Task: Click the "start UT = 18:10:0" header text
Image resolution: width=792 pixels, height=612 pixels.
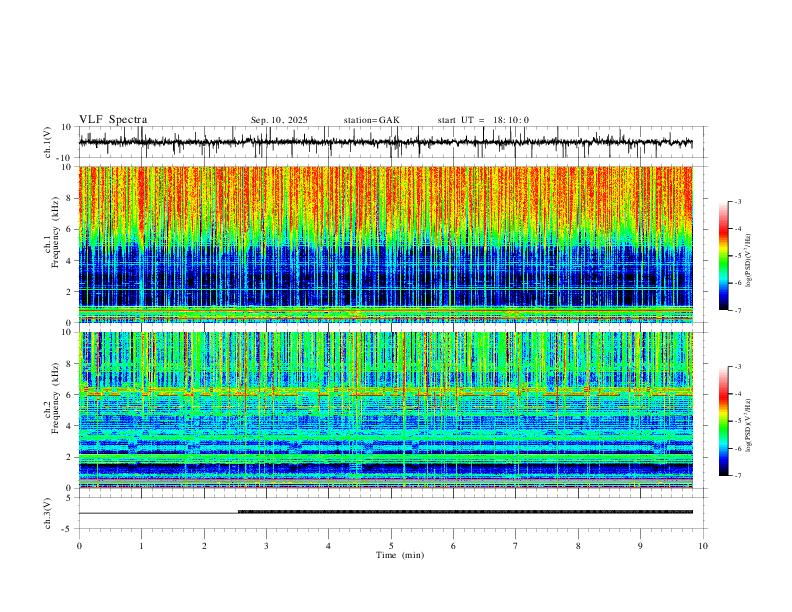Action: pos(483,120)
